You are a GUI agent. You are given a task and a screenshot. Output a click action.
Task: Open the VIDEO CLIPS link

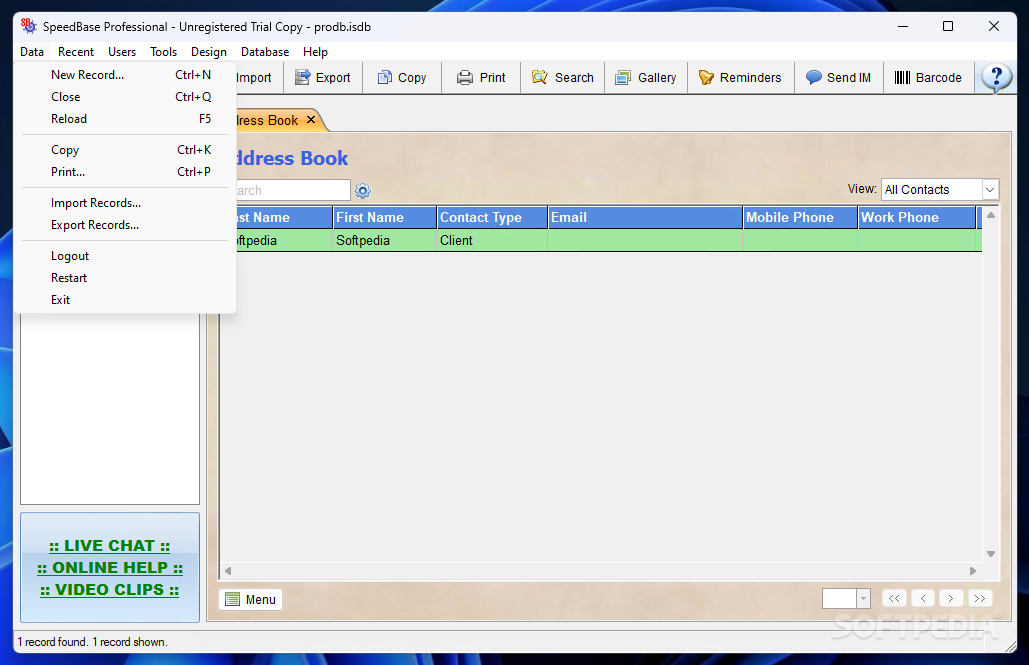pyautogui.click(x=110, y=590)
